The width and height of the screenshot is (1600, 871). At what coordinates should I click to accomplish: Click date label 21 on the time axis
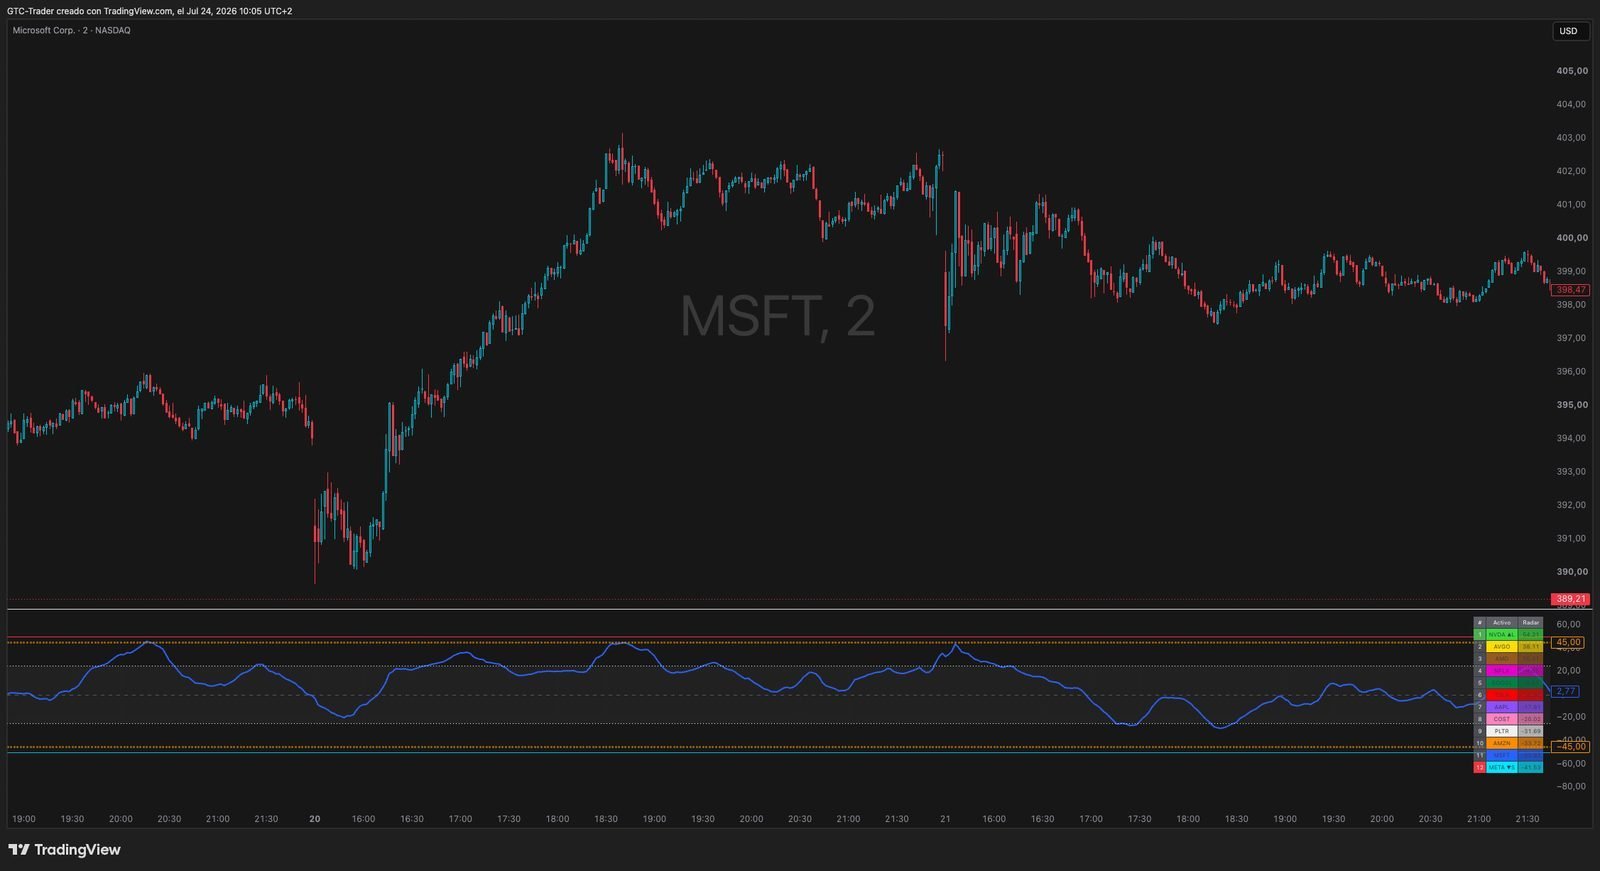click(x=945, y=819)
